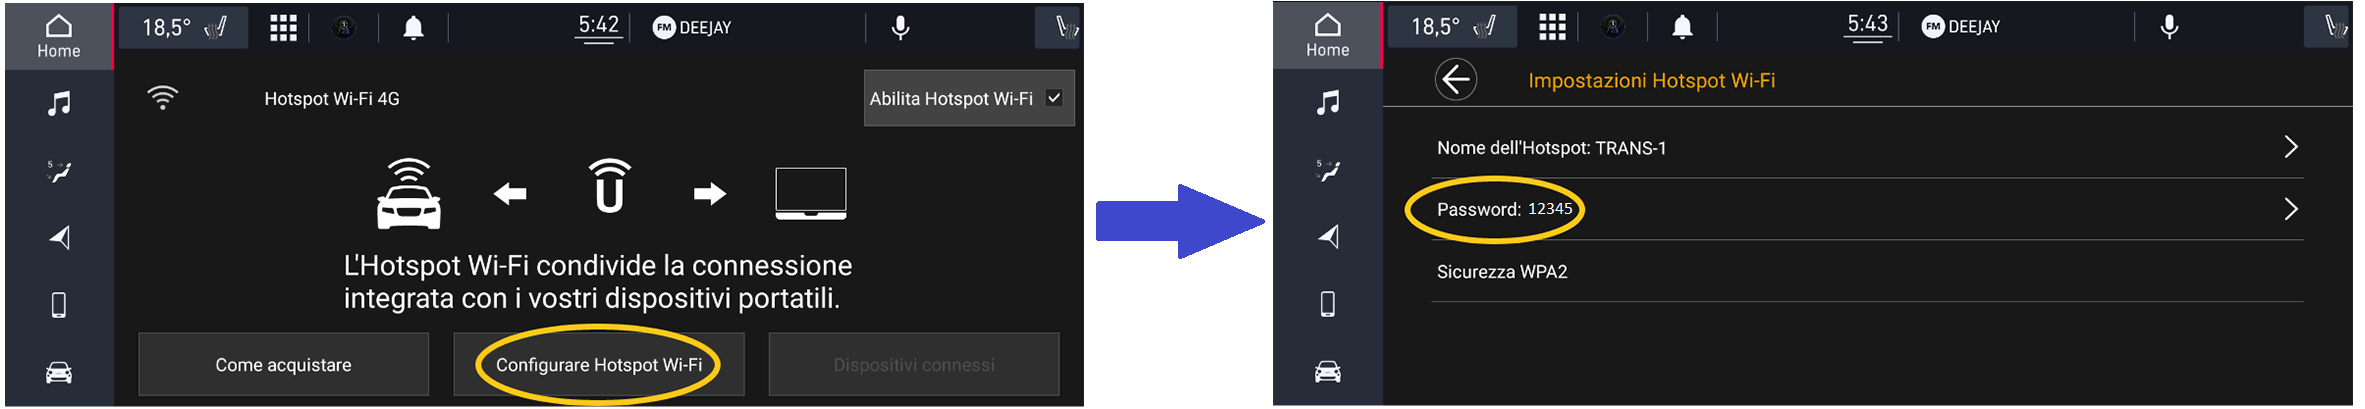This screenshot has height=409, width=2365.
Task: Click the Configurare Hotspot Wi-Fi button
Action: 599,365
